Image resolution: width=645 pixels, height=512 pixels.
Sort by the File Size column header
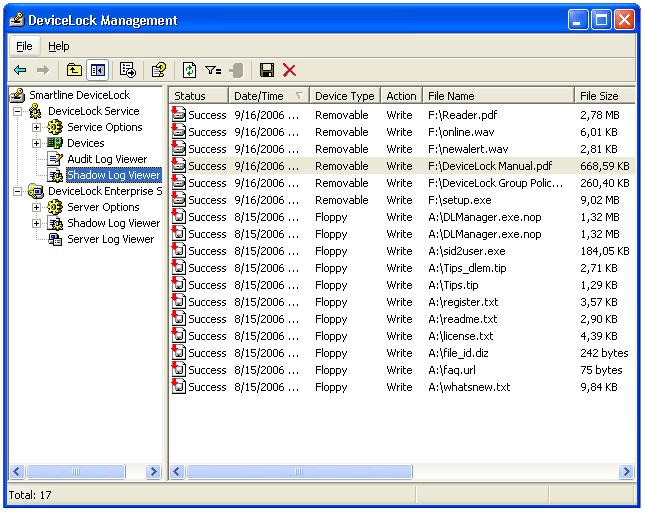pos(605,96)
